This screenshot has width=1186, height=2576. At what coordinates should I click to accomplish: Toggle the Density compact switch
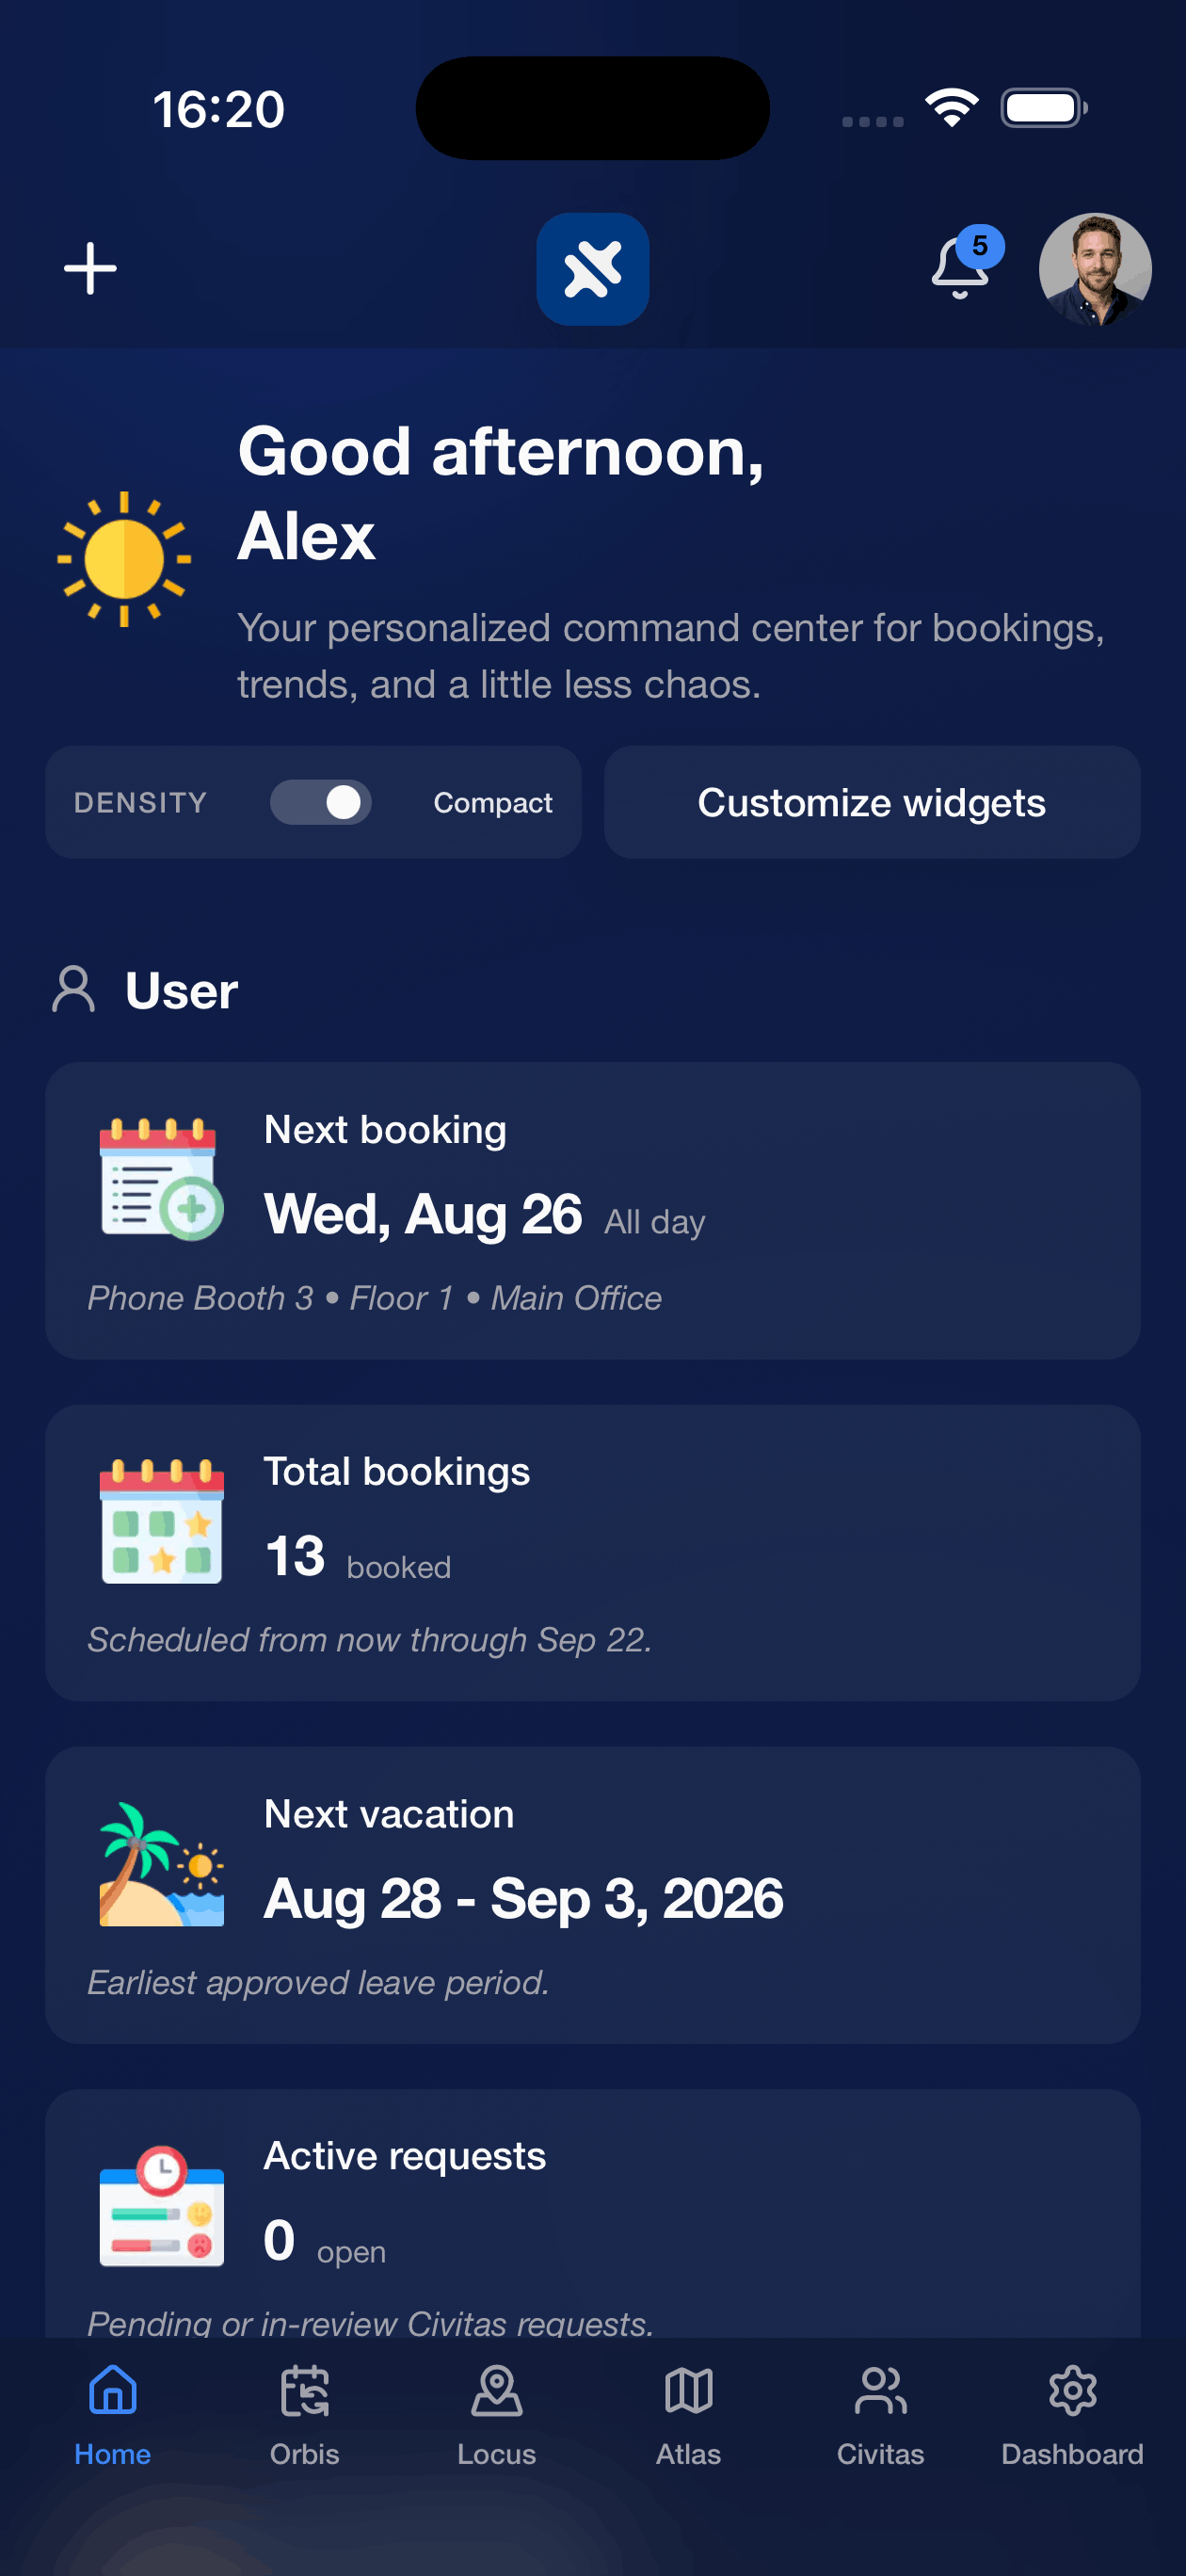pos(321,802)
